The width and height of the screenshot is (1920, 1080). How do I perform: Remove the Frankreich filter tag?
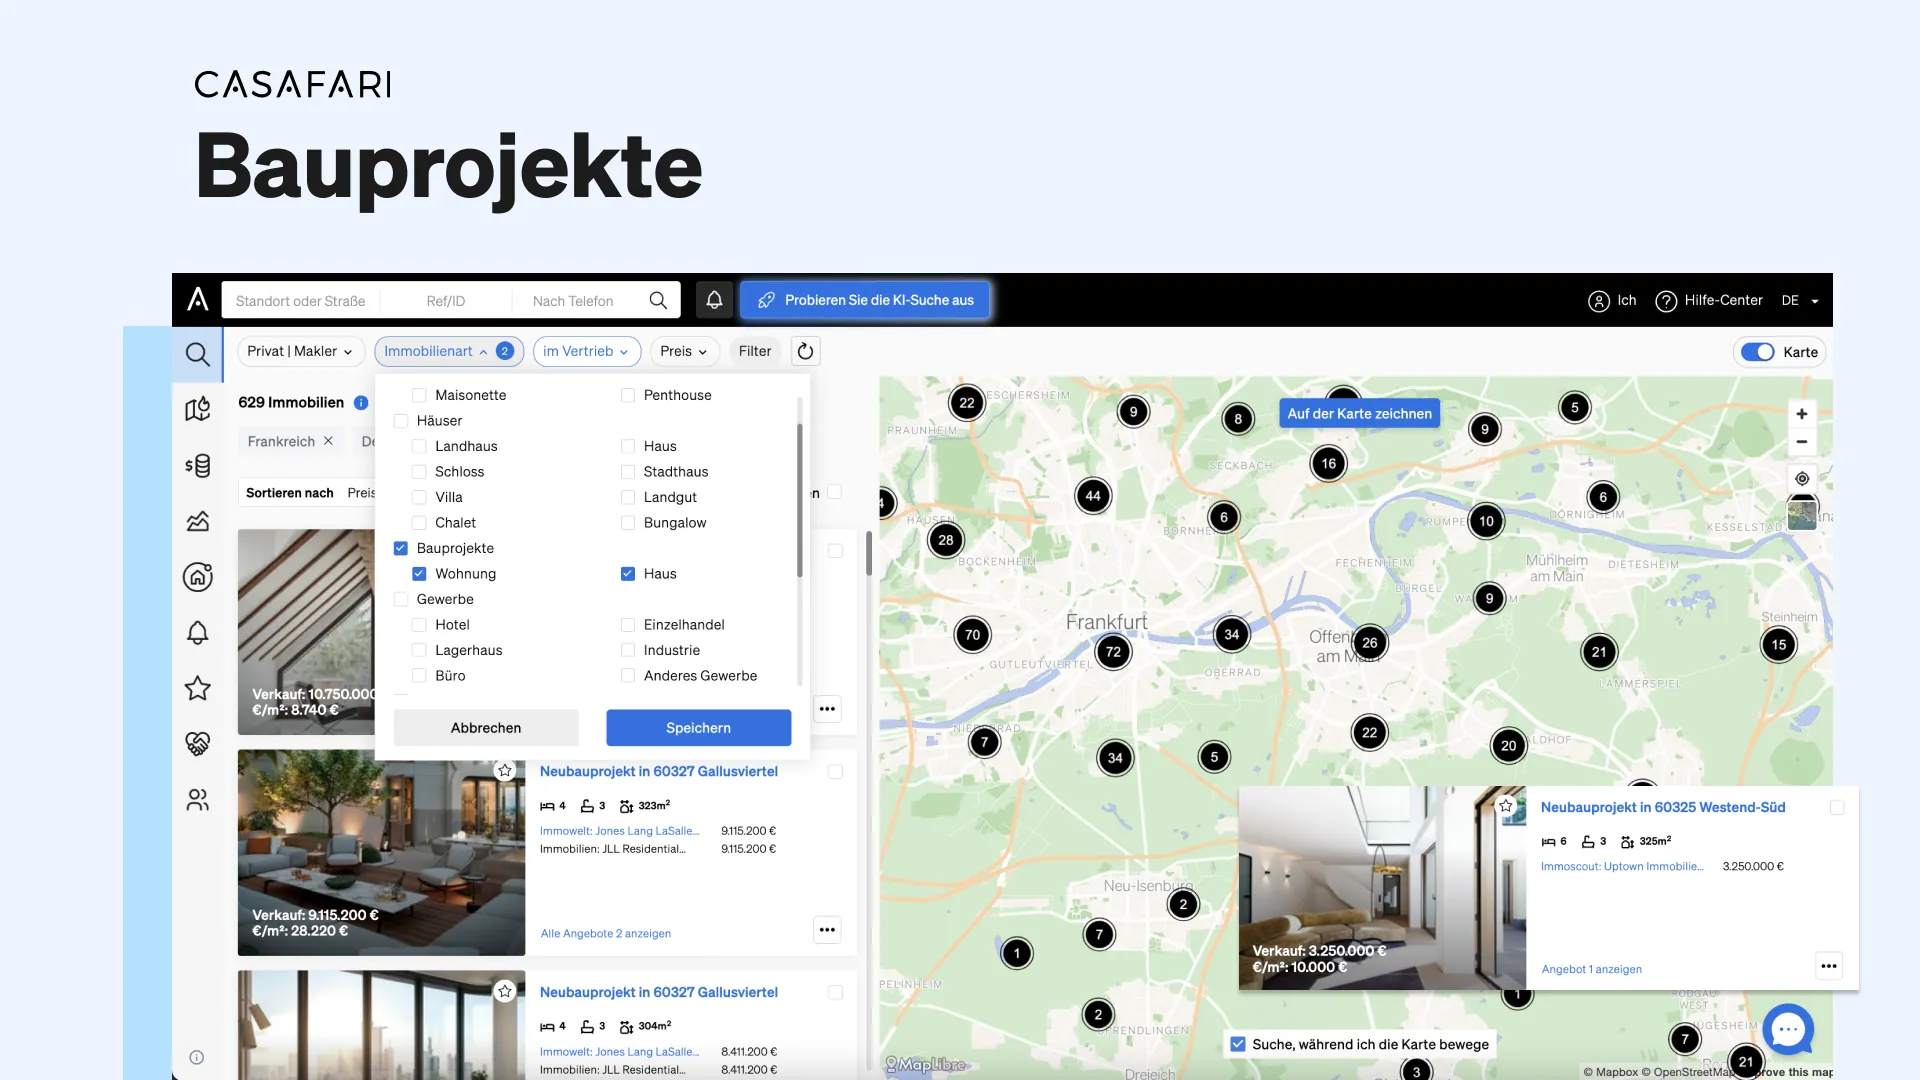[328, 441]
